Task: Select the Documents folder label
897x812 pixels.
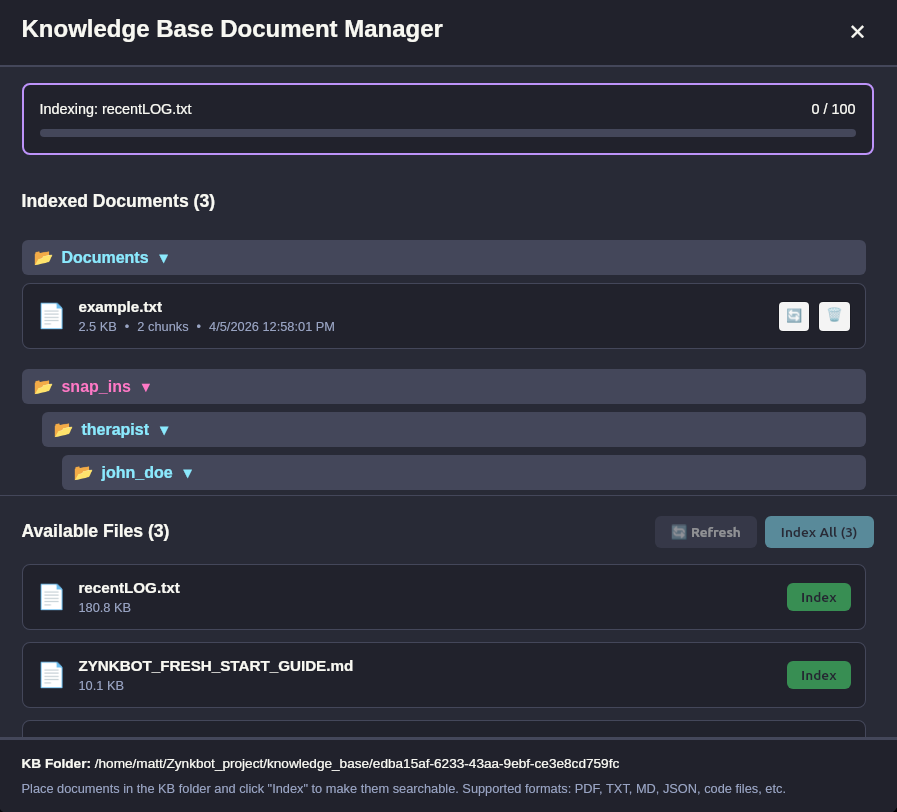Action: (x=105, y=258)
